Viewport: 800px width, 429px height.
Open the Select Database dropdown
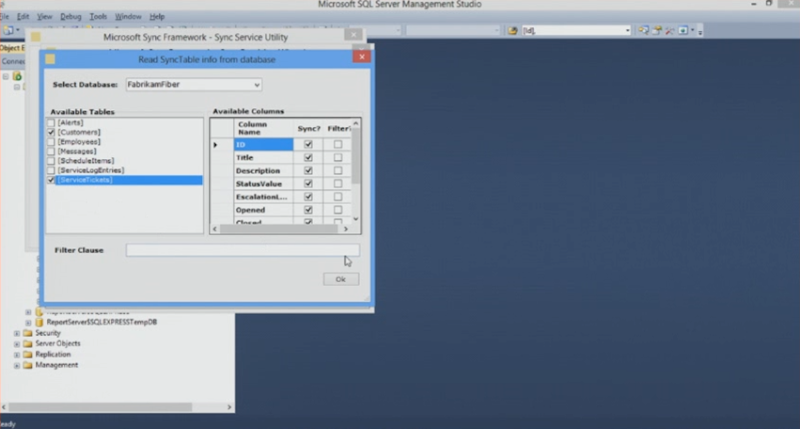tap(257, 85)
